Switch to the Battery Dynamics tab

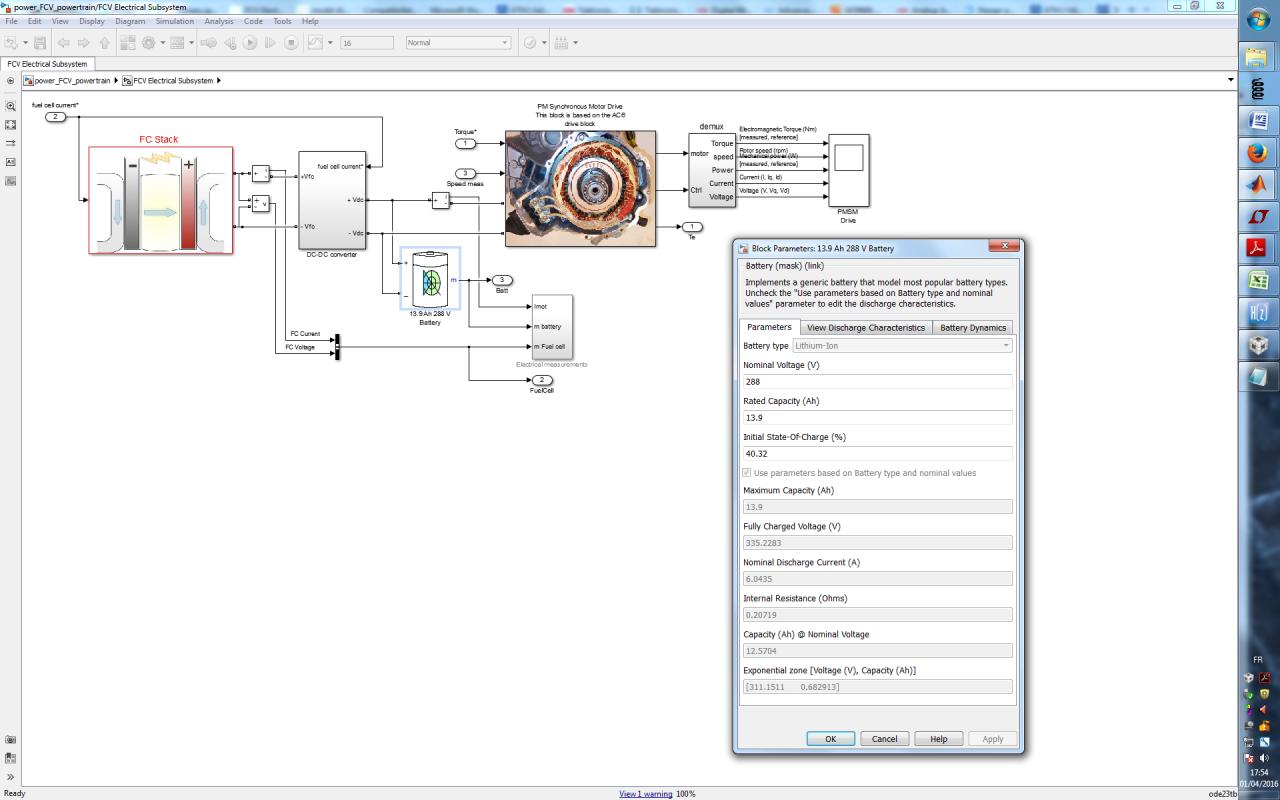coord(972,328)
